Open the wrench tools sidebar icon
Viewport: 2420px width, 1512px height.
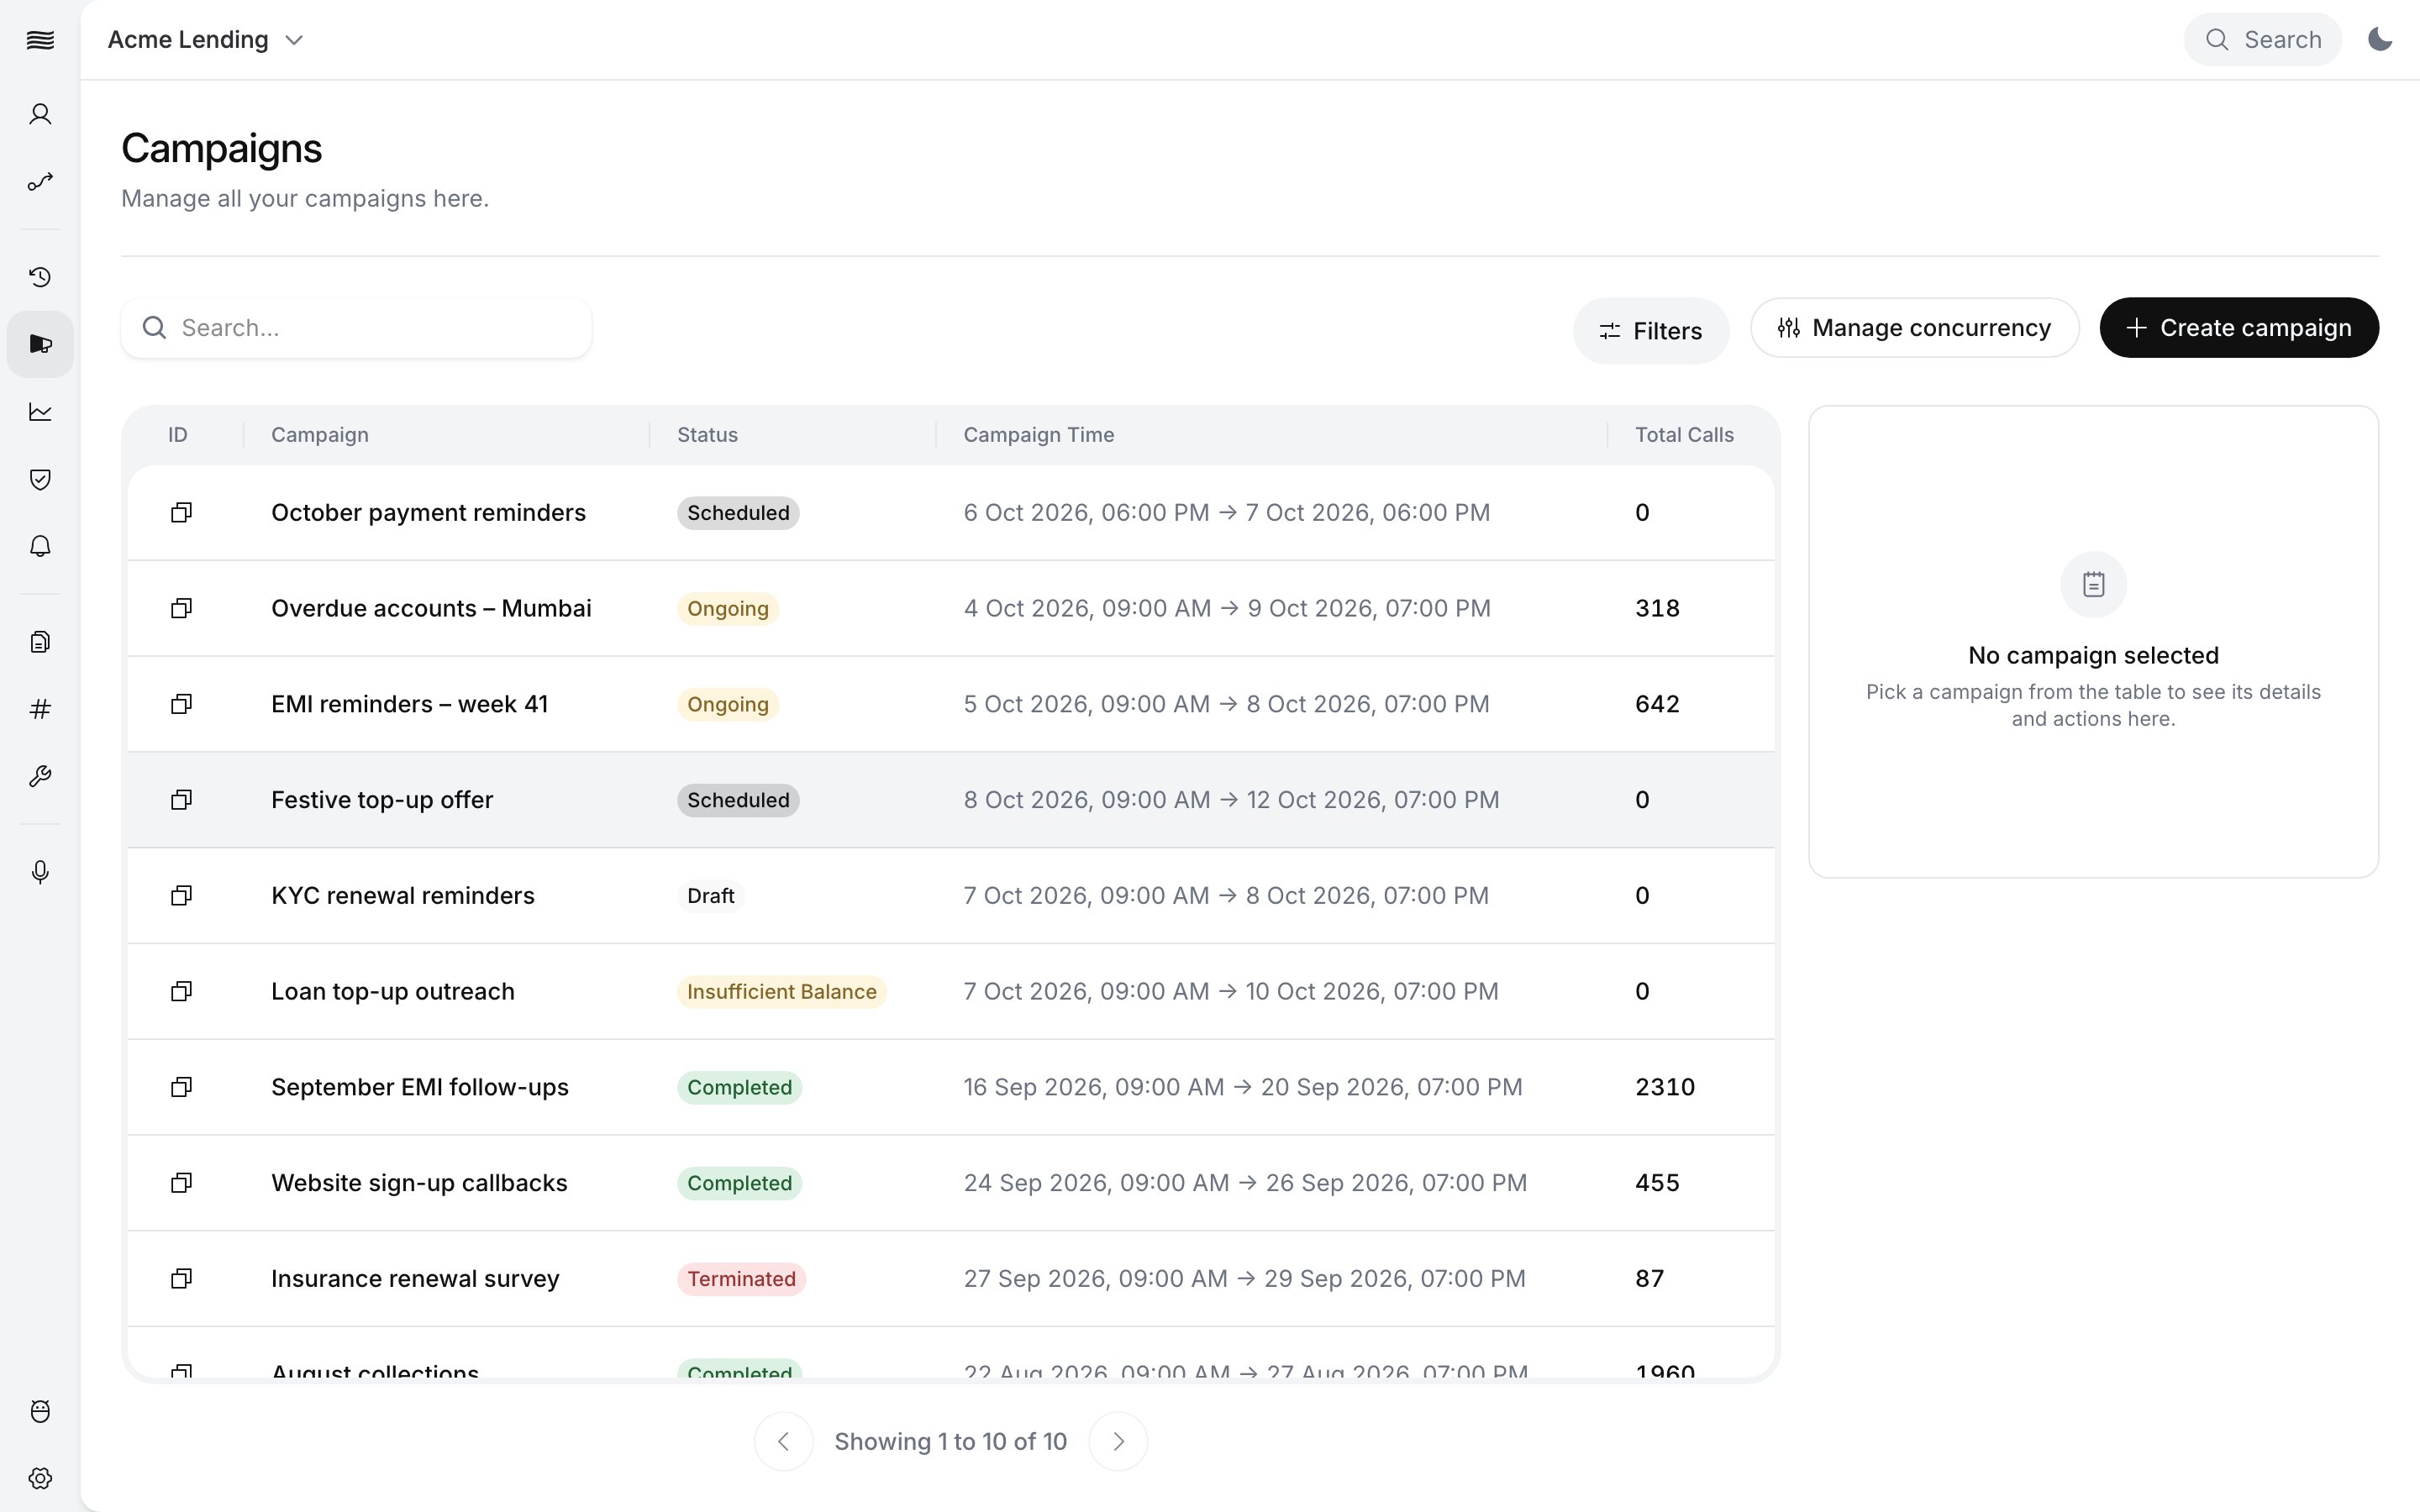pos(40,776)
